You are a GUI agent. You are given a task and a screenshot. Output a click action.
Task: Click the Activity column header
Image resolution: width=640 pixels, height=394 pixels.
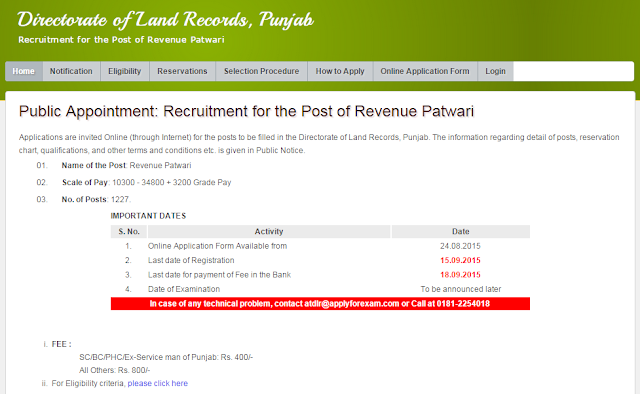[269, 232]
